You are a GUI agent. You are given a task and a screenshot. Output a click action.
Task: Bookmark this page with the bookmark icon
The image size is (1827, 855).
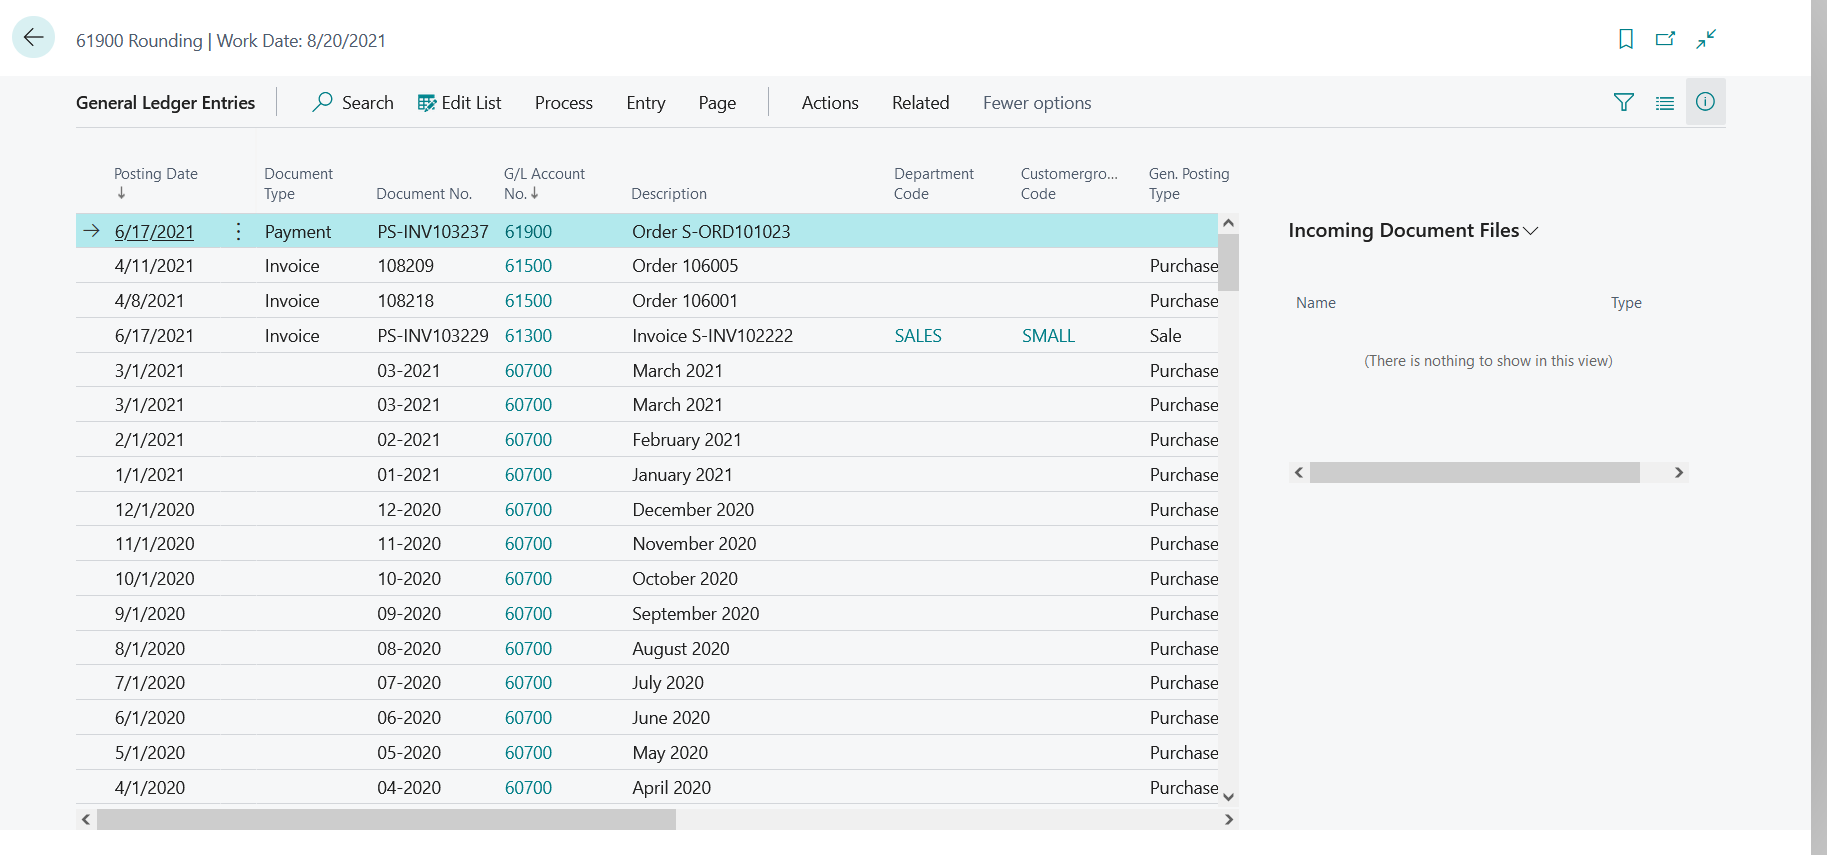tap(1626, 39)
